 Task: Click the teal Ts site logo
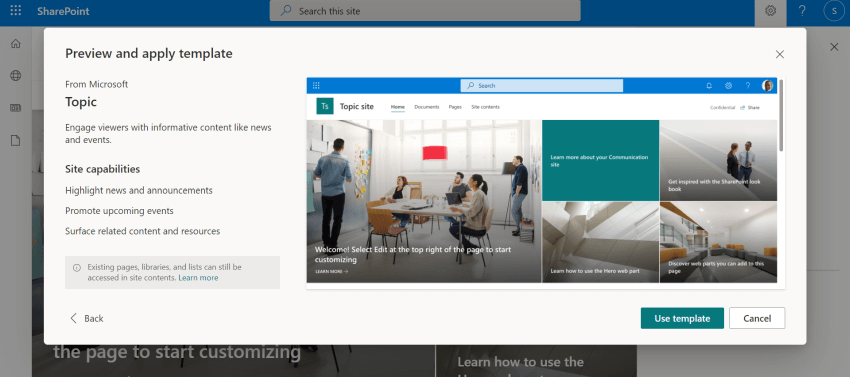click(325, 106)
